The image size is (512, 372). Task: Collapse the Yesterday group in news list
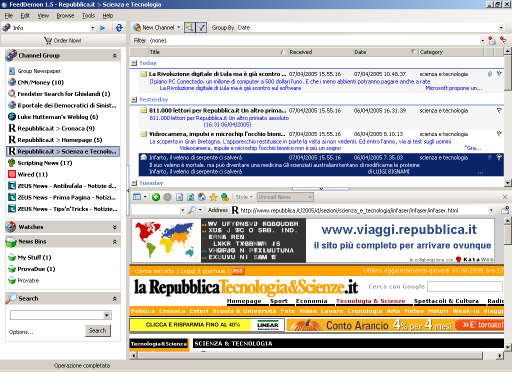[x=134, y=99]
